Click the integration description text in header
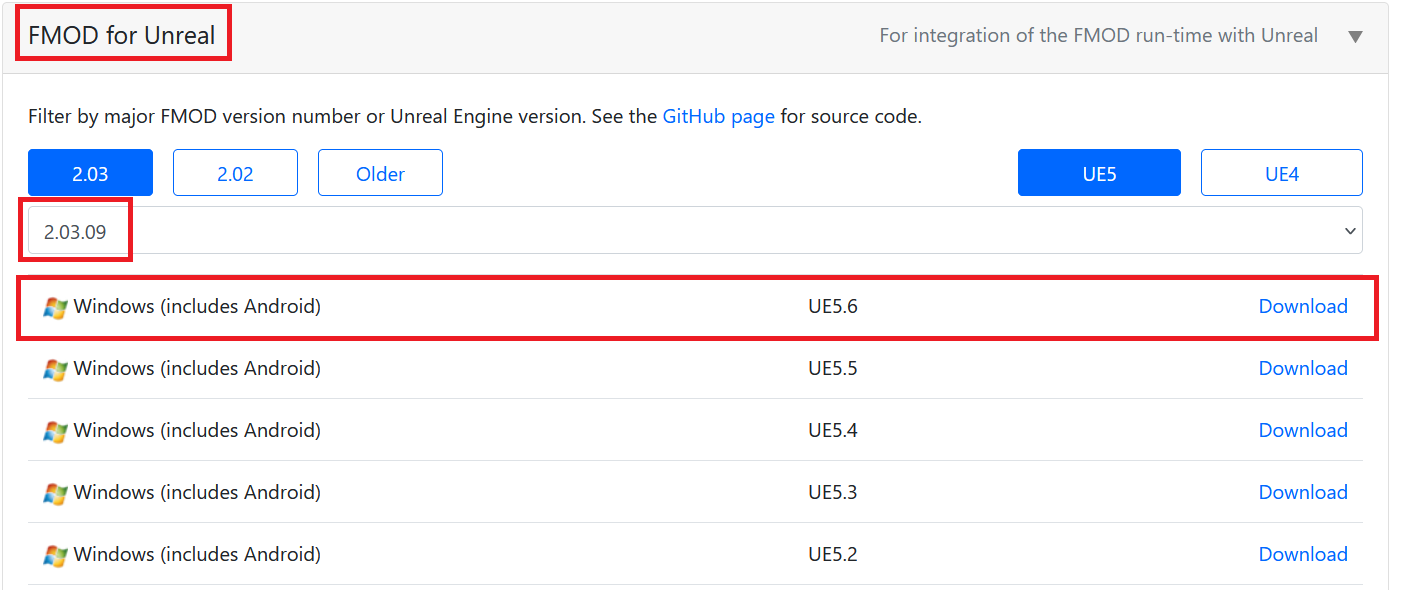Screen dimensions: 1407x590 pos(1098,35)
